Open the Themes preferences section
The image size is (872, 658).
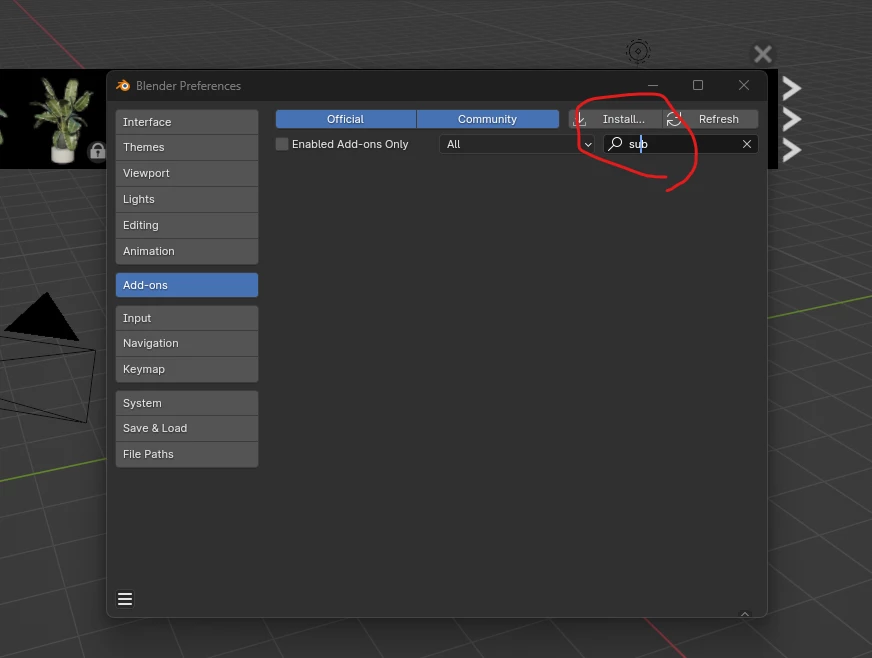click(x=187, y=147)
